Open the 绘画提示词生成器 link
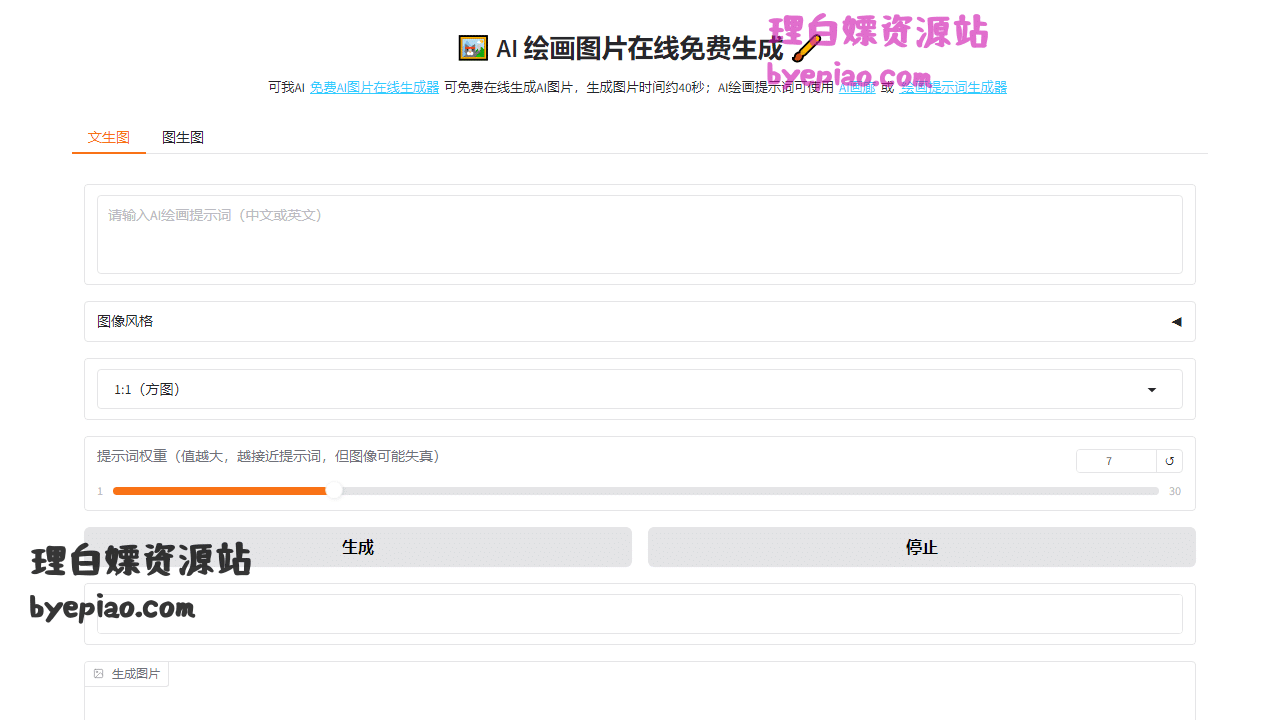1280x720 pixels. pyautogui.click(x=953, y=87)
